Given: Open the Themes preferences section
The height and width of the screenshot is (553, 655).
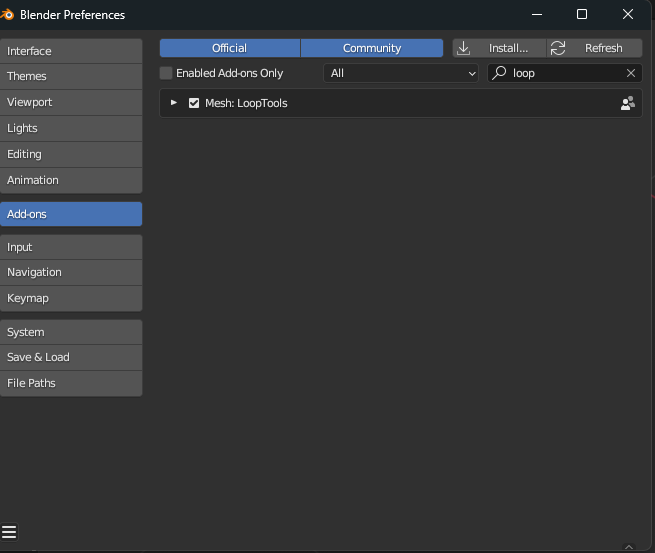Looking at the screenshot, I should pos(71,76).
